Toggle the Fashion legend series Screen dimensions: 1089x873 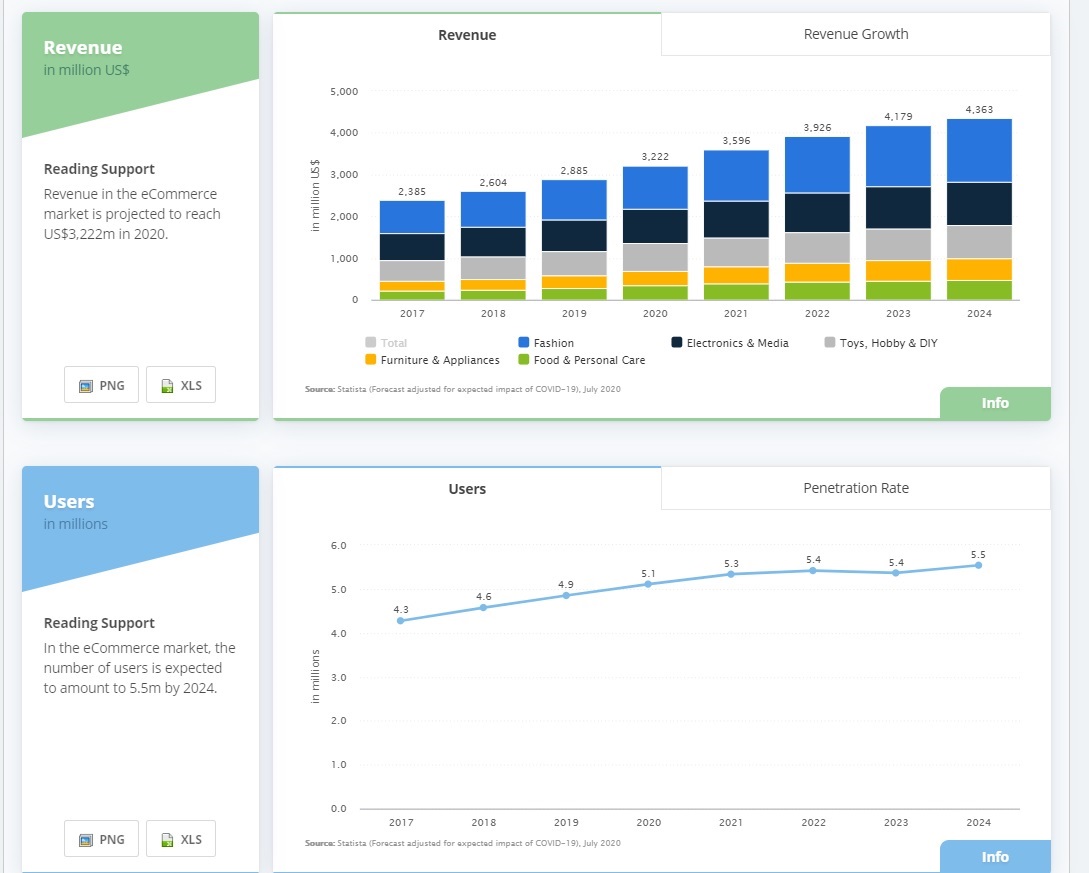coord(553,343)
